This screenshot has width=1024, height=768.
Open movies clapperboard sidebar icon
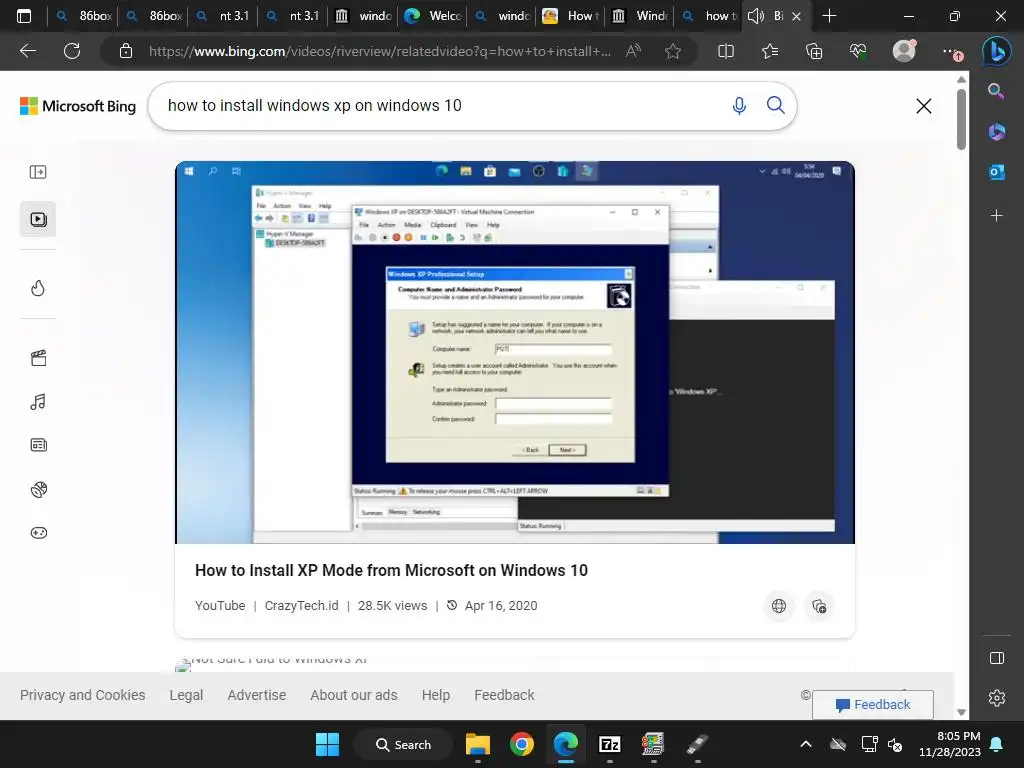[38, 358]
